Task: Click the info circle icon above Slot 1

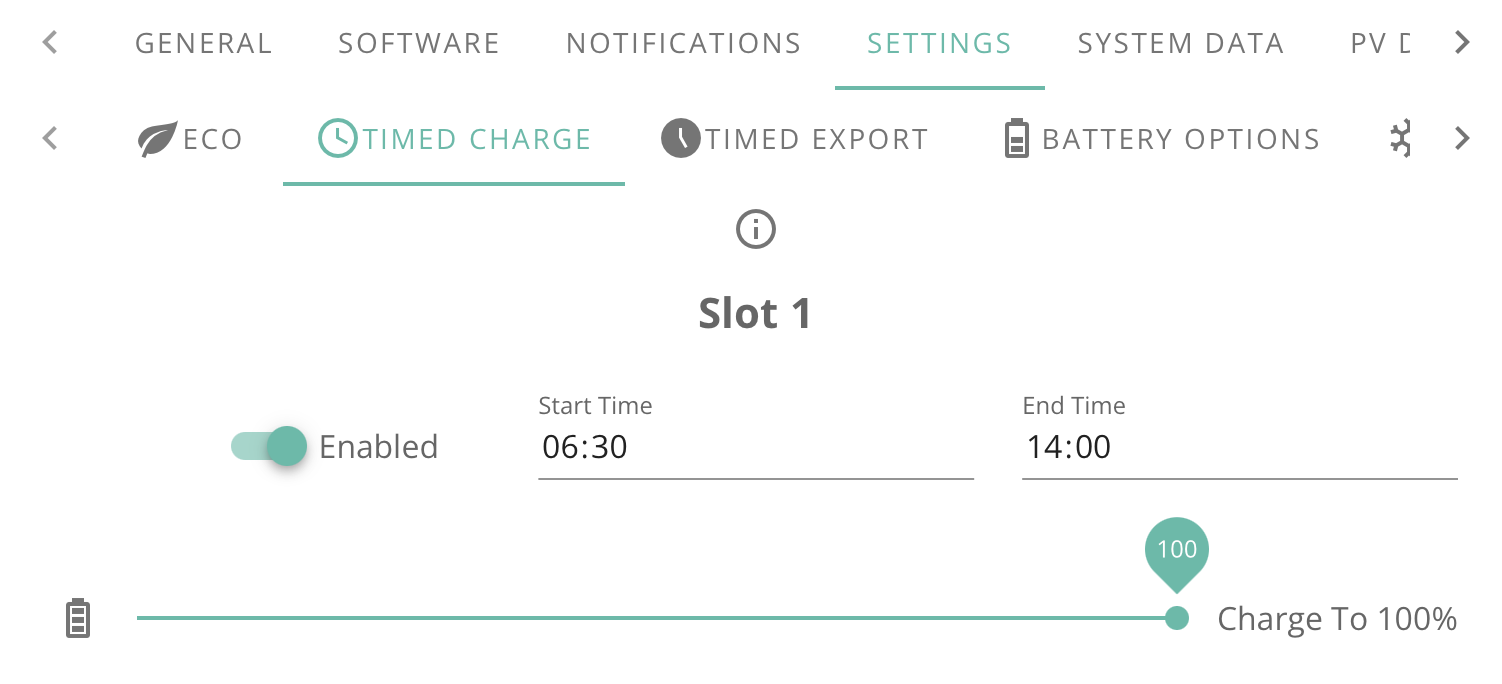Action: pyautogui.click(x=756, y=230)
